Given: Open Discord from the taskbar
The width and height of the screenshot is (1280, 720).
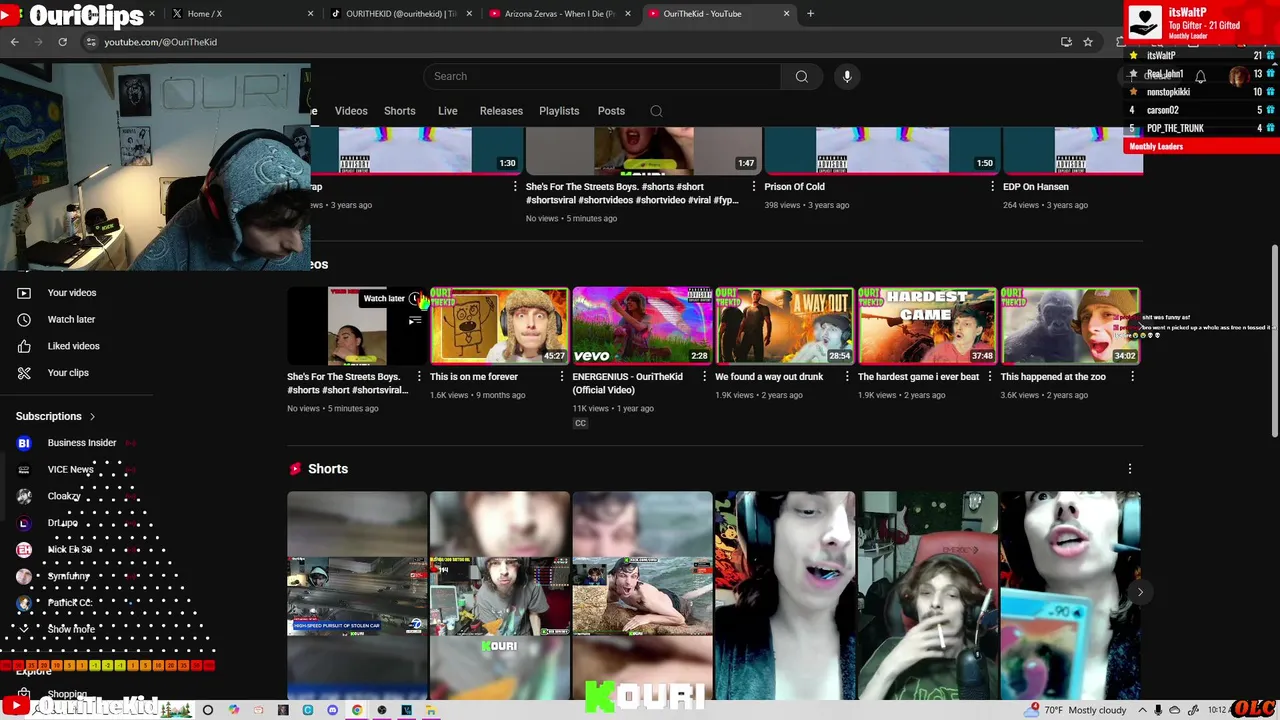Looking at the screenshot, I should point(332,710).
